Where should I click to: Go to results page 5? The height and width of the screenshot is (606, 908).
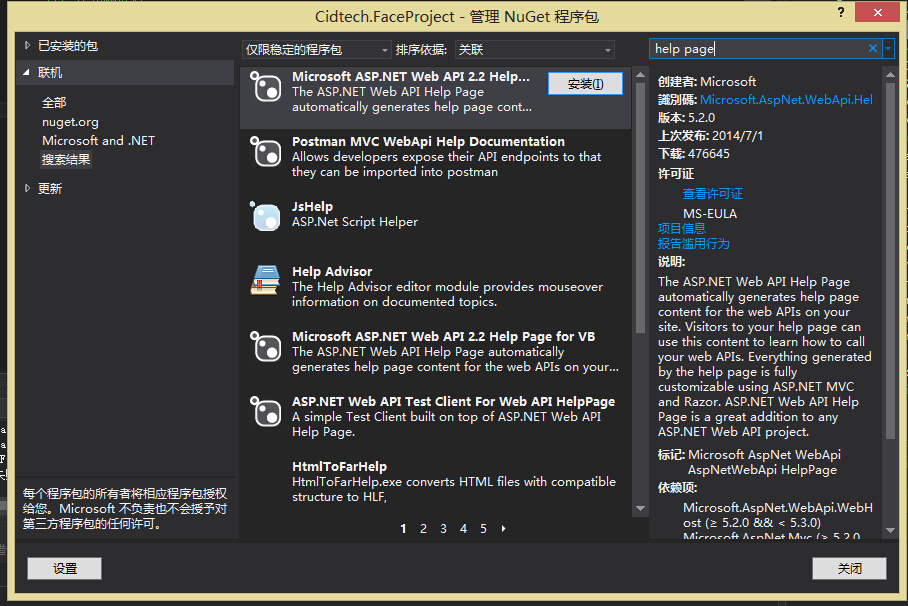tap(483, 528)
